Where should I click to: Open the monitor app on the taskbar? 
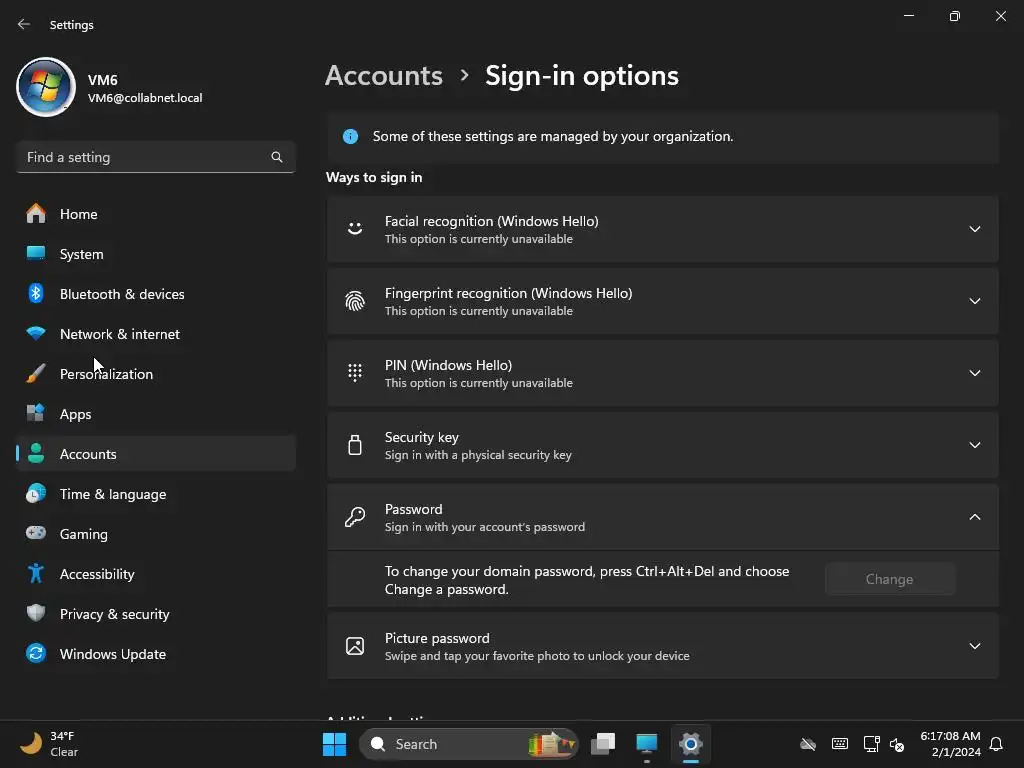(647, 744)
